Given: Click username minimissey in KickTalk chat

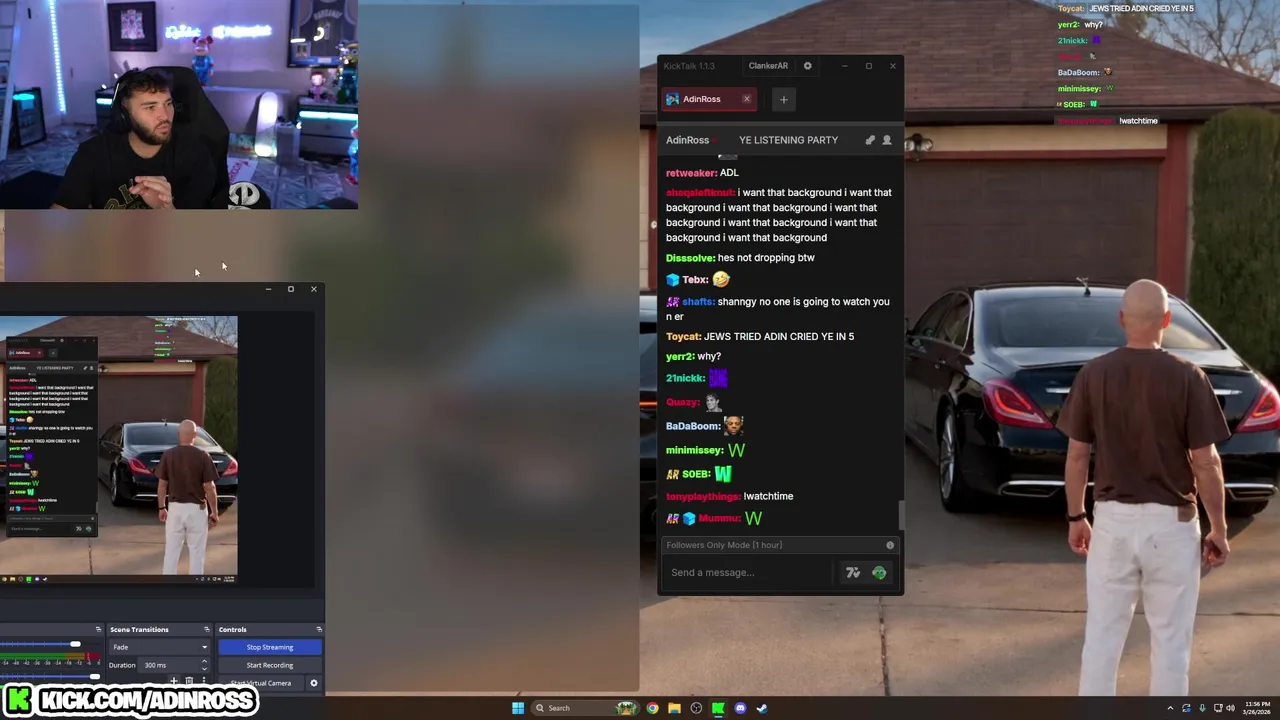Looking at the screenshot, I should click(x=694, y=450).
